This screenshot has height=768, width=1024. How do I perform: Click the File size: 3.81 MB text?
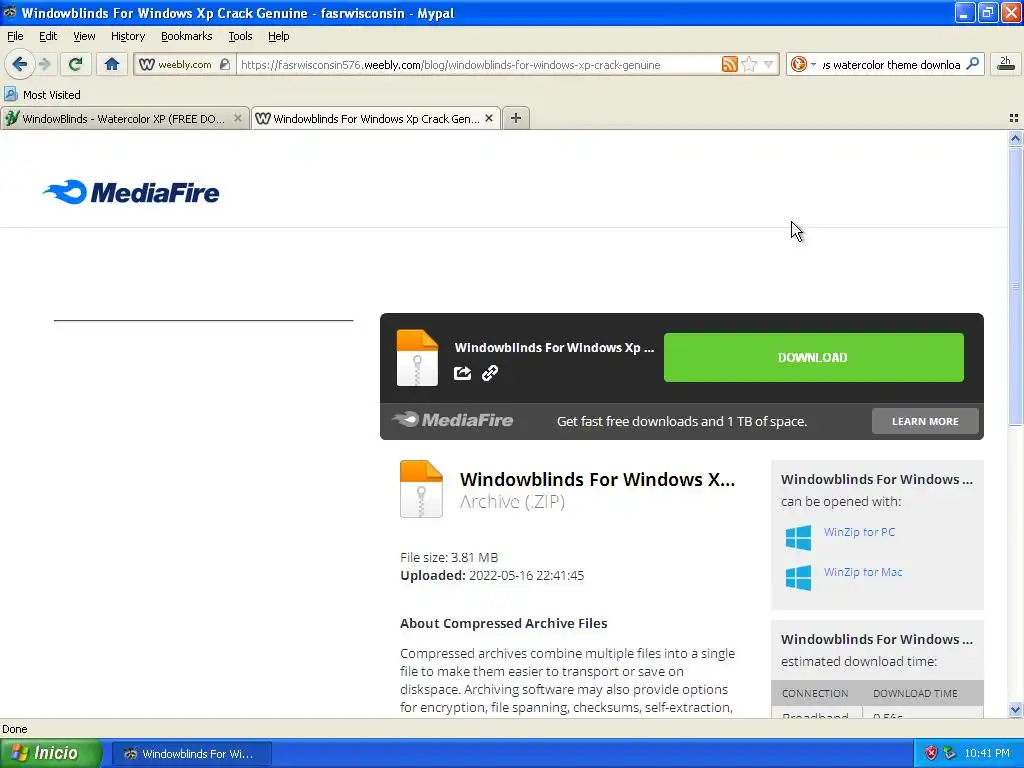pyautogui.click(x=449, y=557)
